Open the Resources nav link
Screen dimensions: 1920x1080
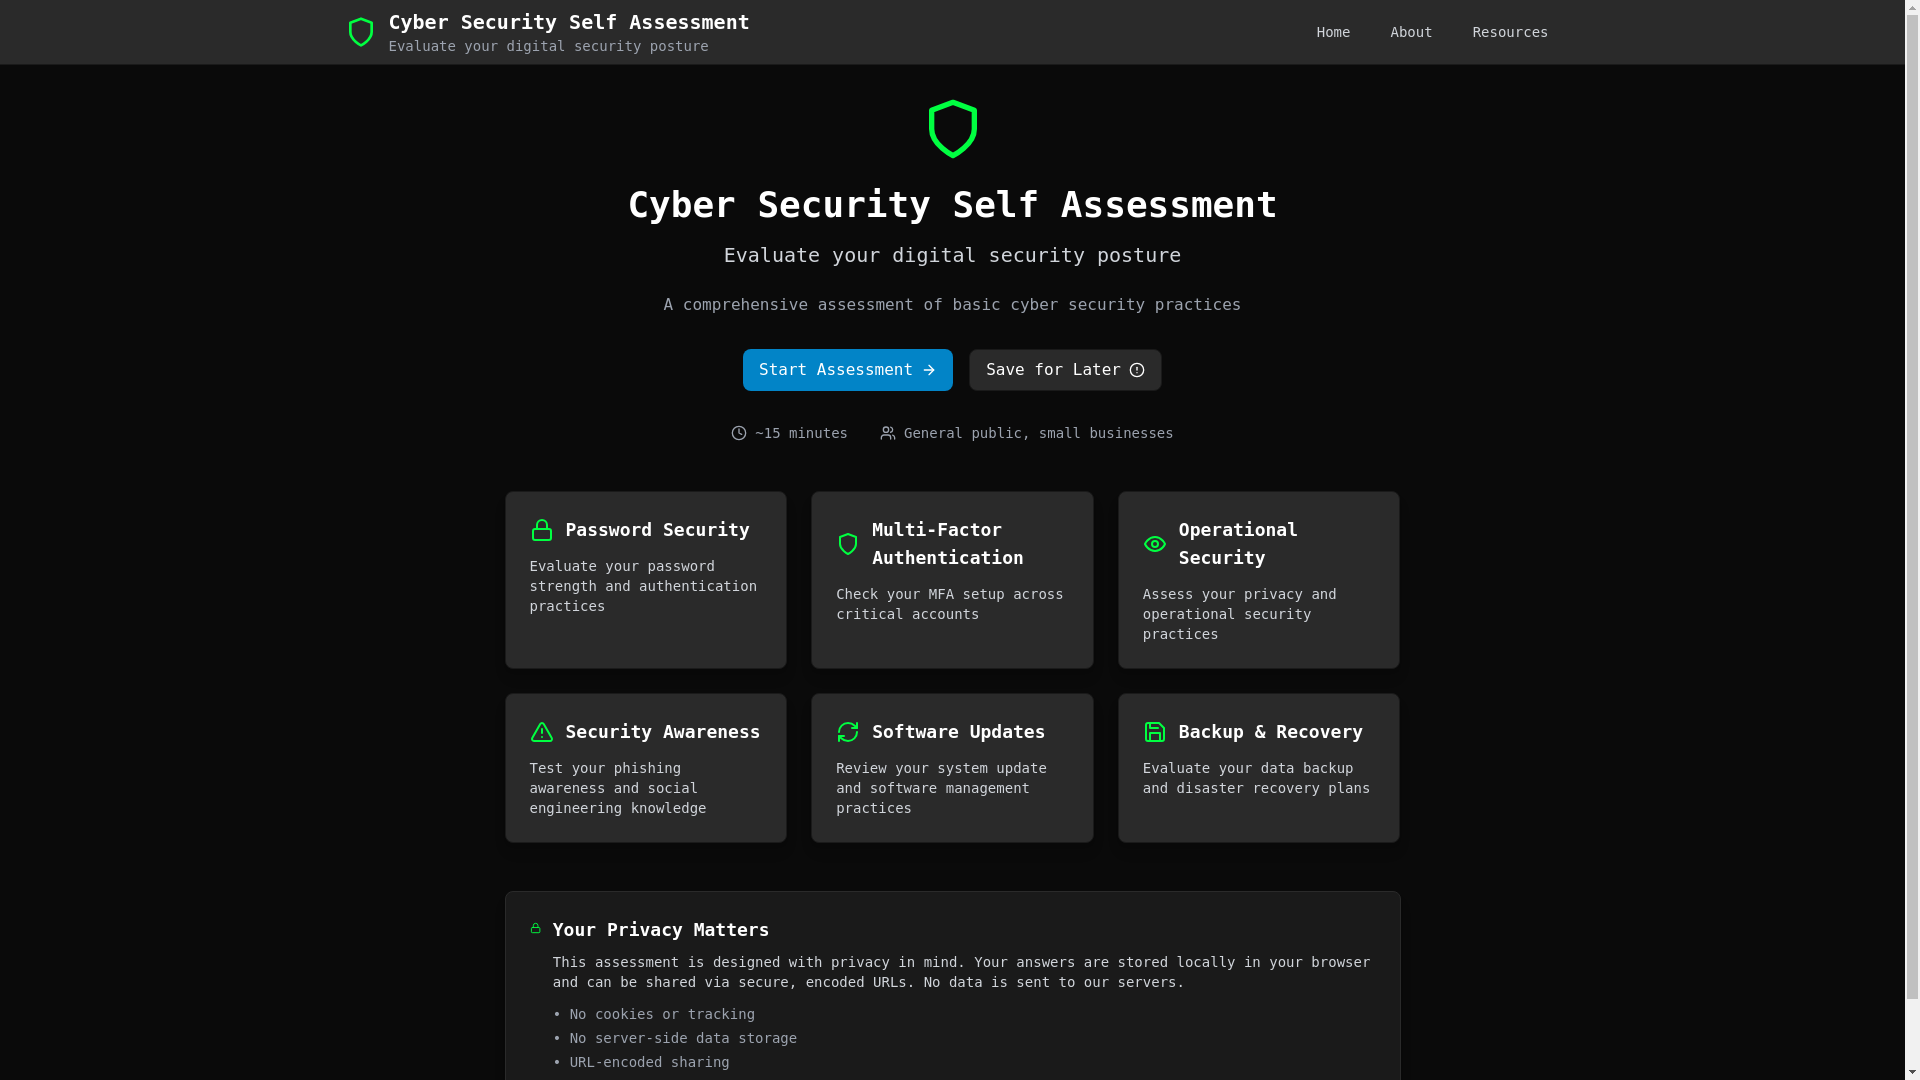pyautogui.click(x=1510, y=32)
